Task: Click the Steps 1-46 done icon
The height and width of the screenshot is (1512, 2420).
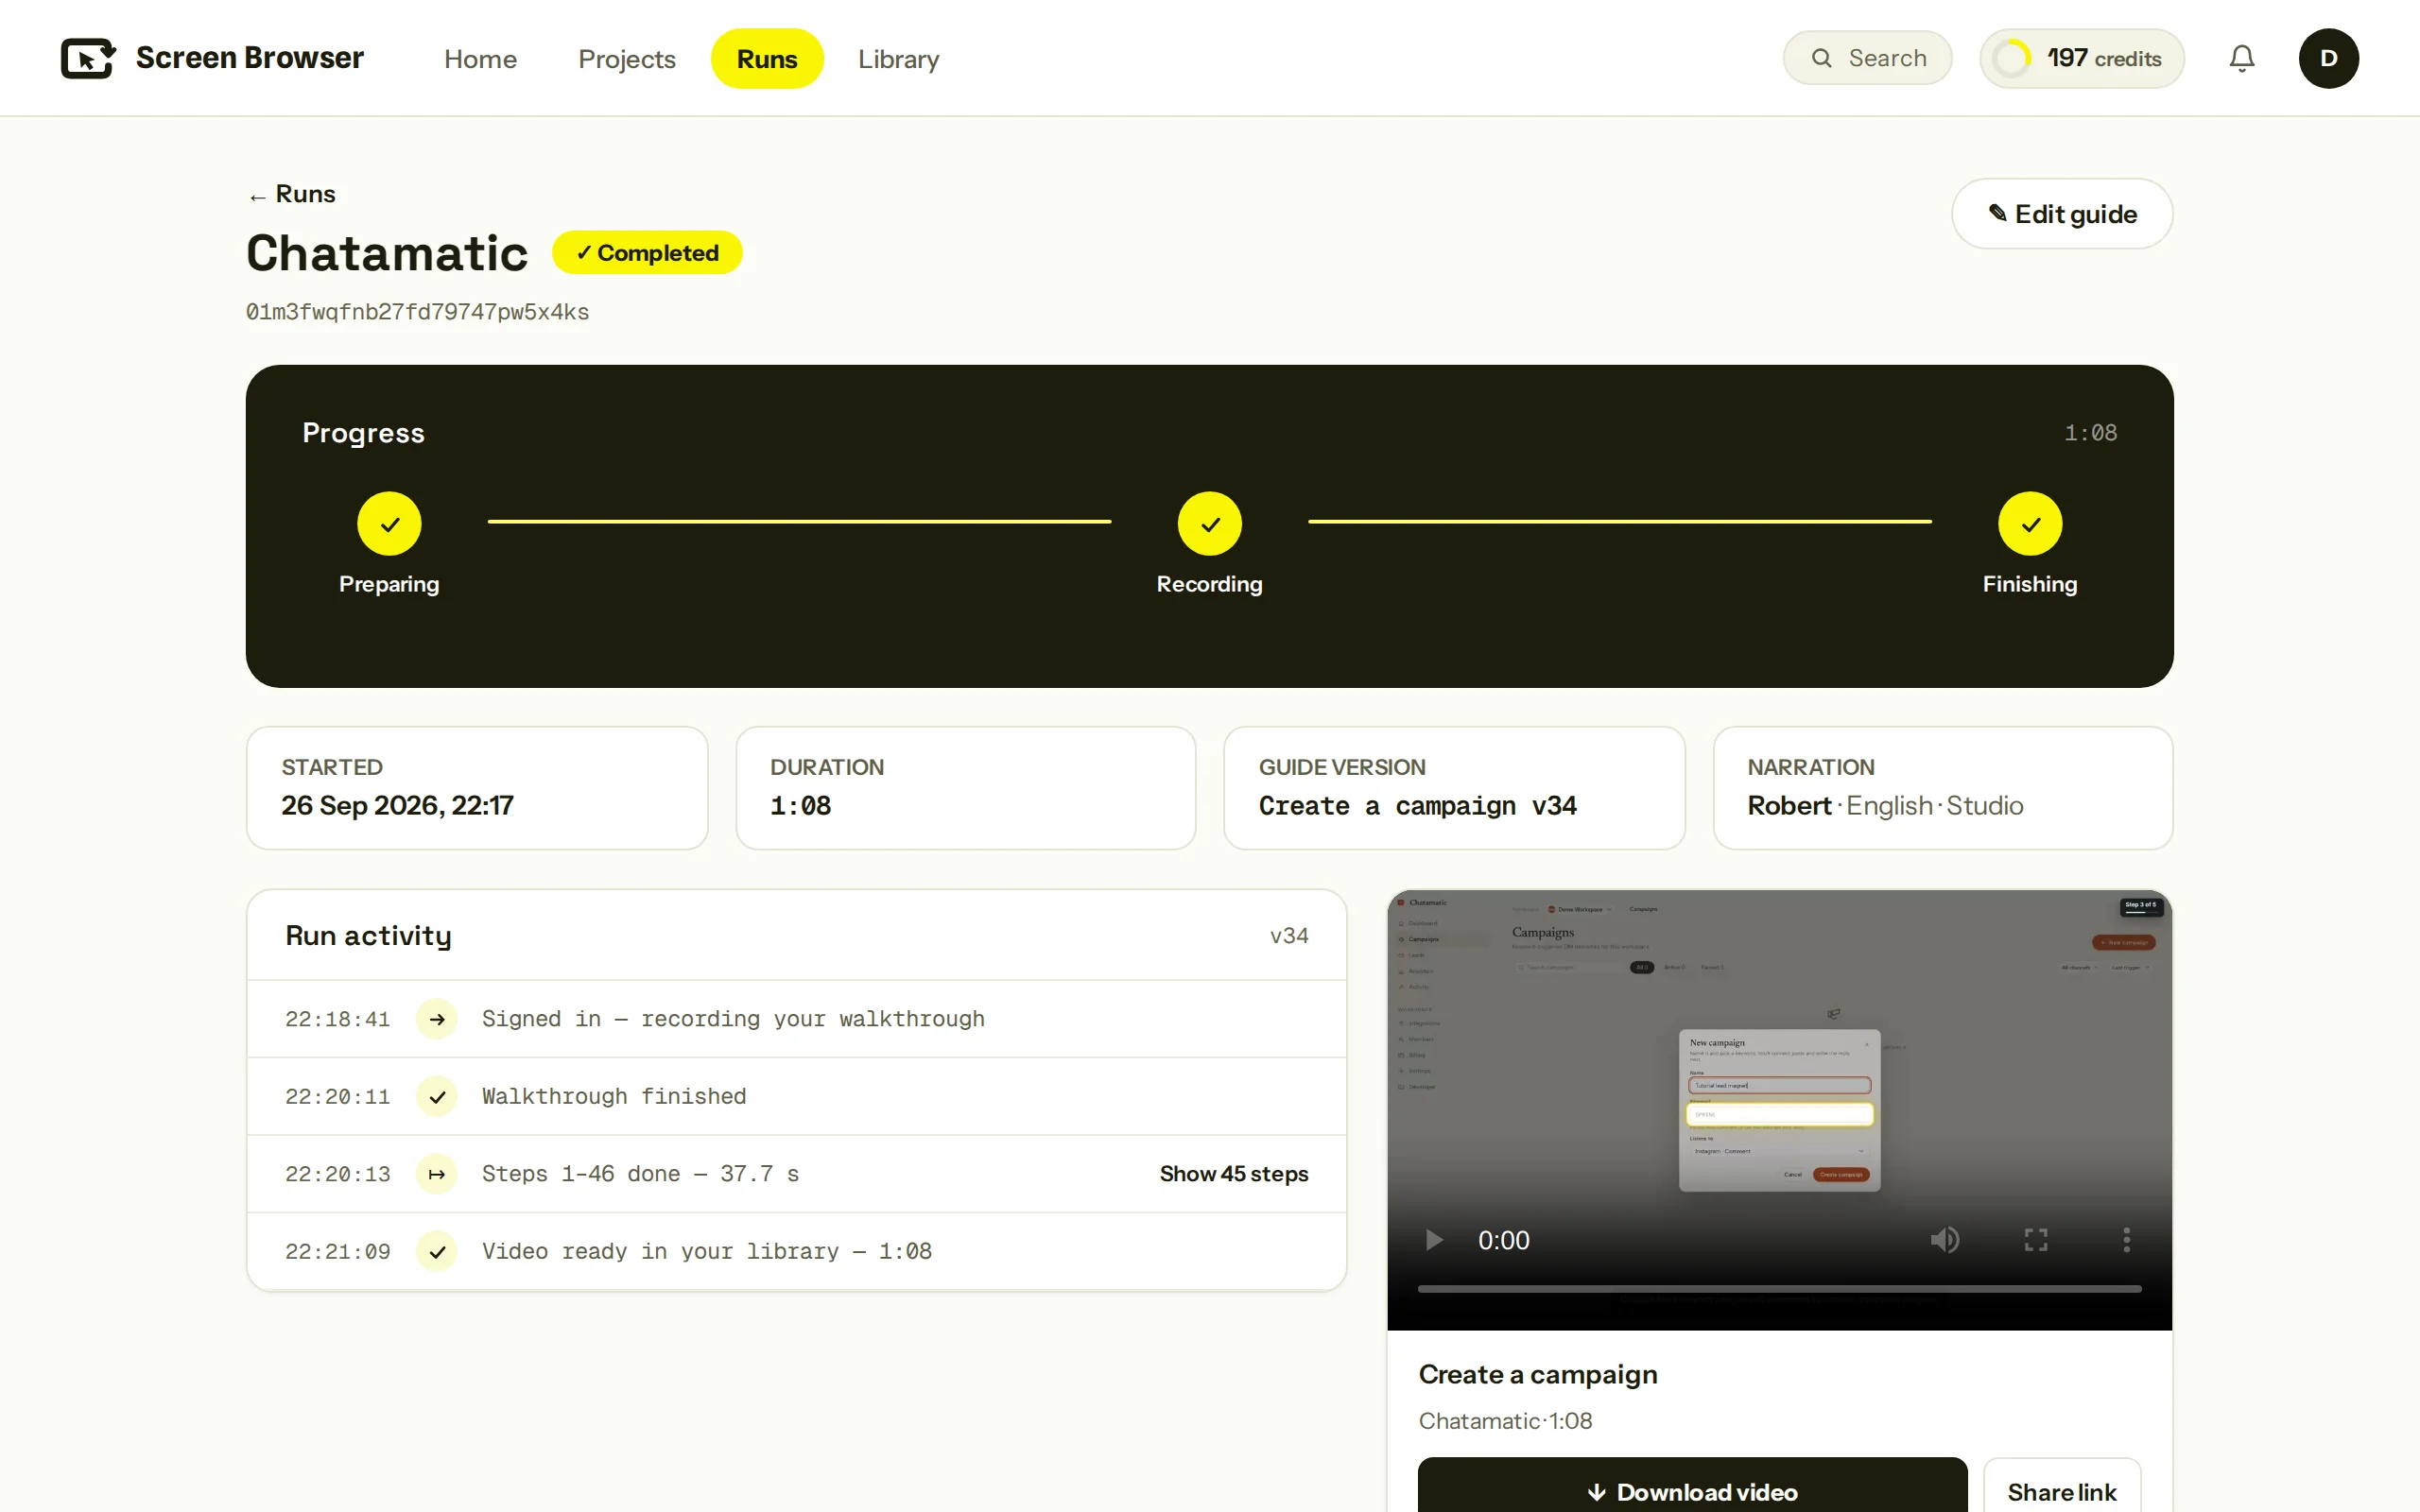Action: (x=437, y=1174)
